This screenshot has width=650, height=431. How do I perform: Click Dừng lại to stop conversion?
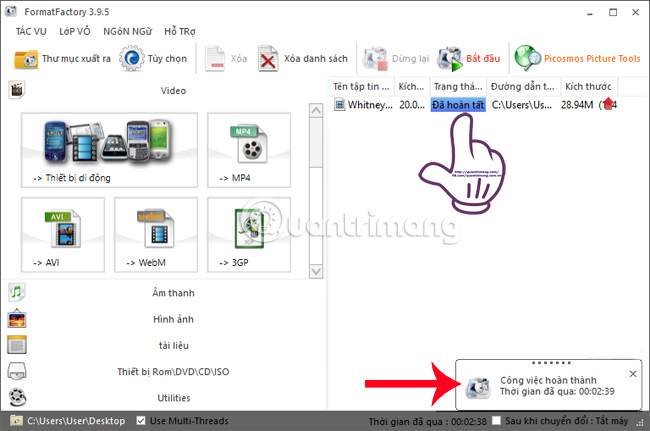pos(396,58)
